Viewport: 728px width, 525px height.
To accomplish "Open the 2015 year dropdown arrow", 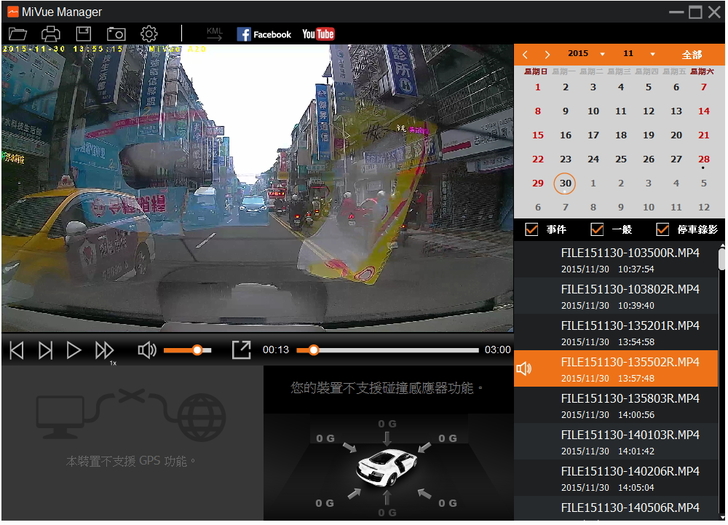I will [599, 54].
